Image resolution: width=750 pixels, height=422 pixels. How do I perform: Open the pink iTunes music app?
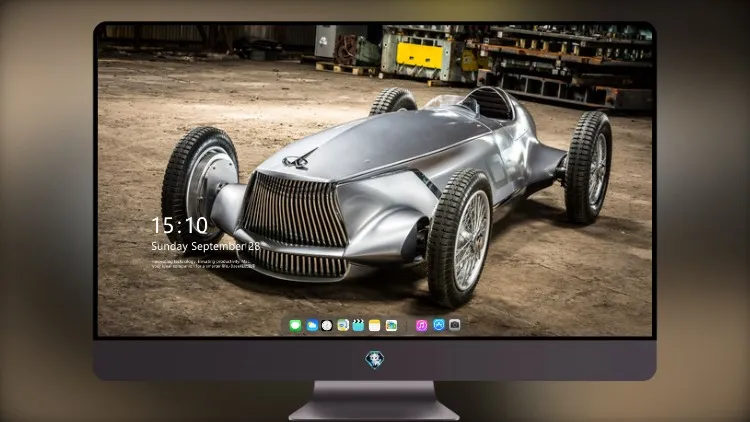click(421, 325)
